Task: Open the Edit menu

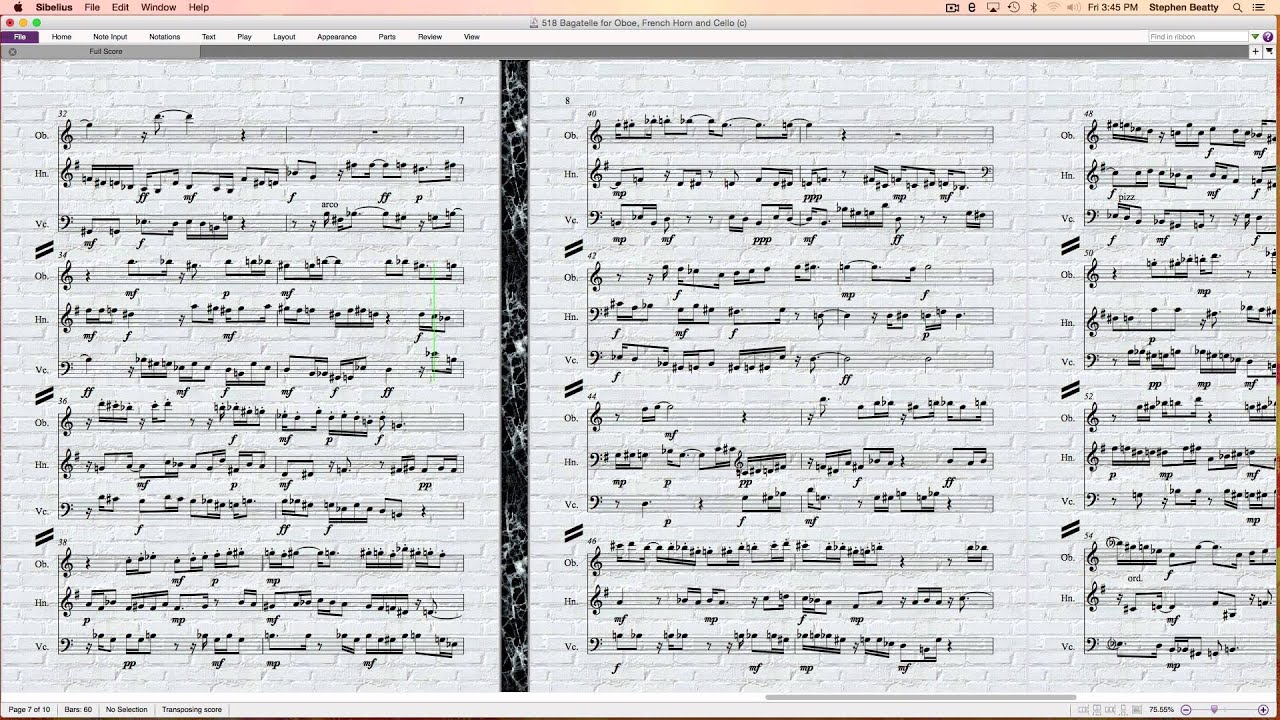Action: [x=120, y=7]
